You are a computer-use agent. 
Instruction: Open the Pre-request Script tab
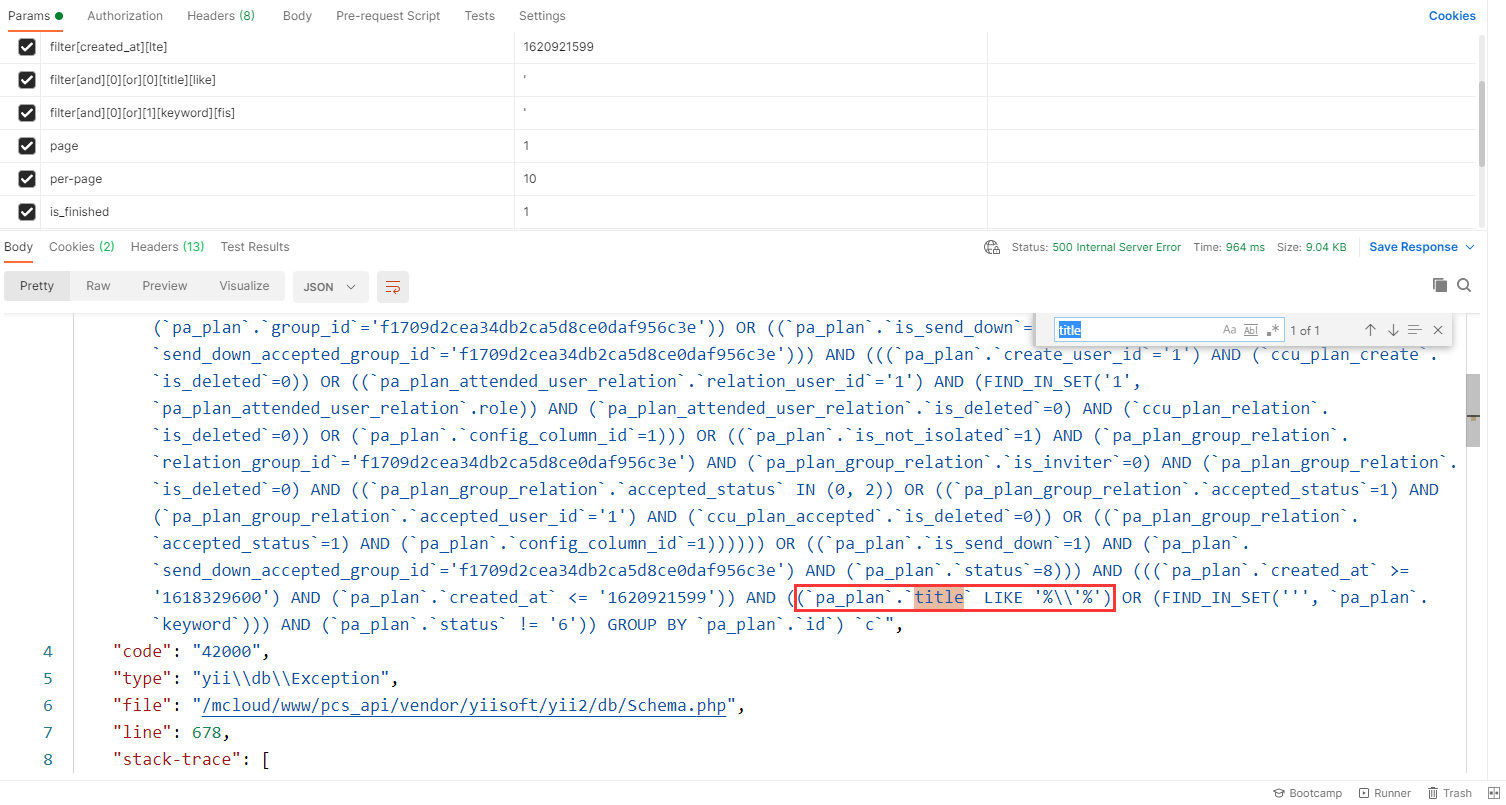388,16
